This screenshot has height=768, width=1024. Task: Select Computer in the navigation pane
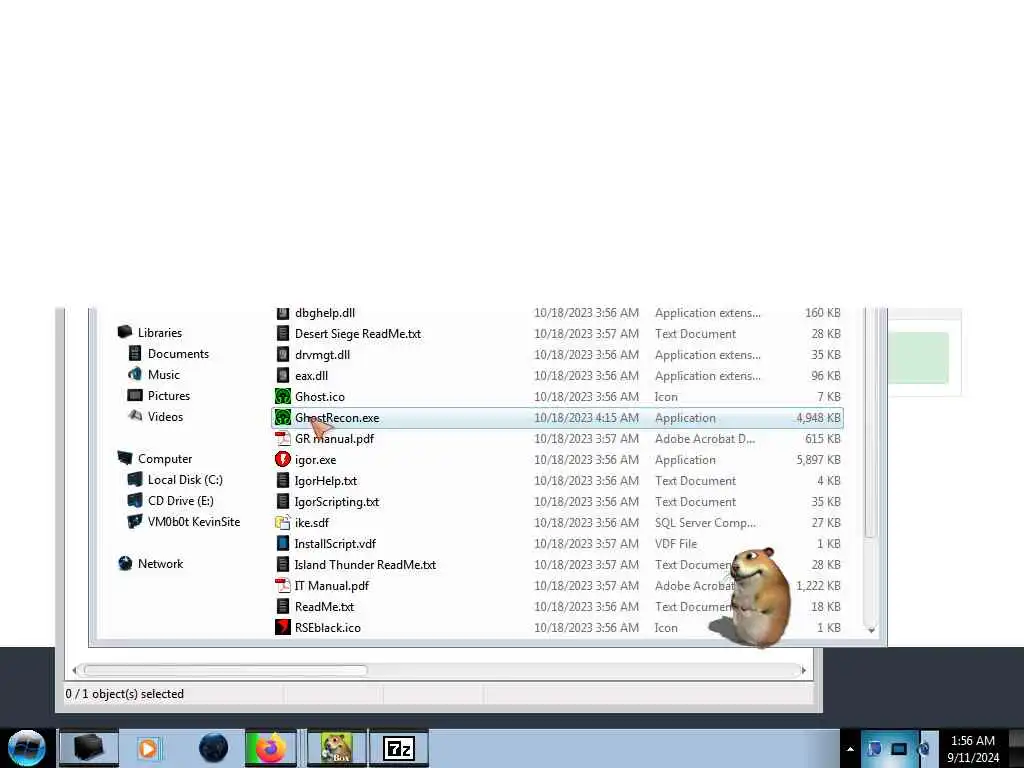[x=165, y=458]
